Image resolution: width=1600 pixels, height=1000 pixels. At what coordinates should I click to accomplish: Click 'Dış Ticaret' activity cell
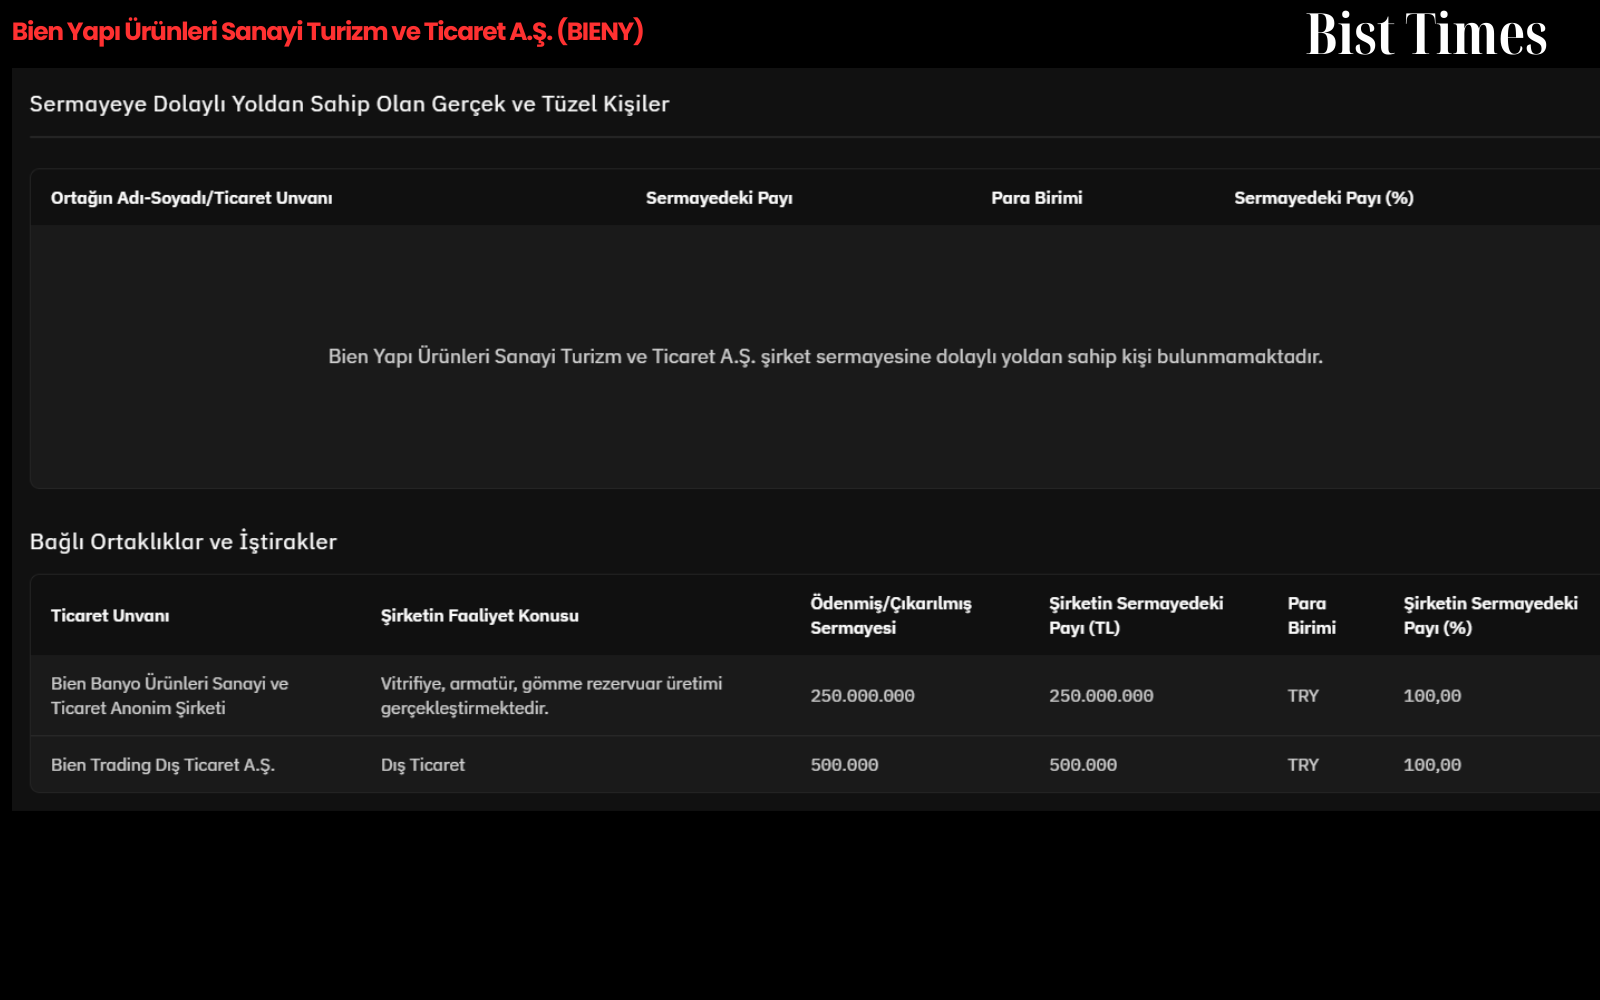pyautogui.click(x=423, y=765)
